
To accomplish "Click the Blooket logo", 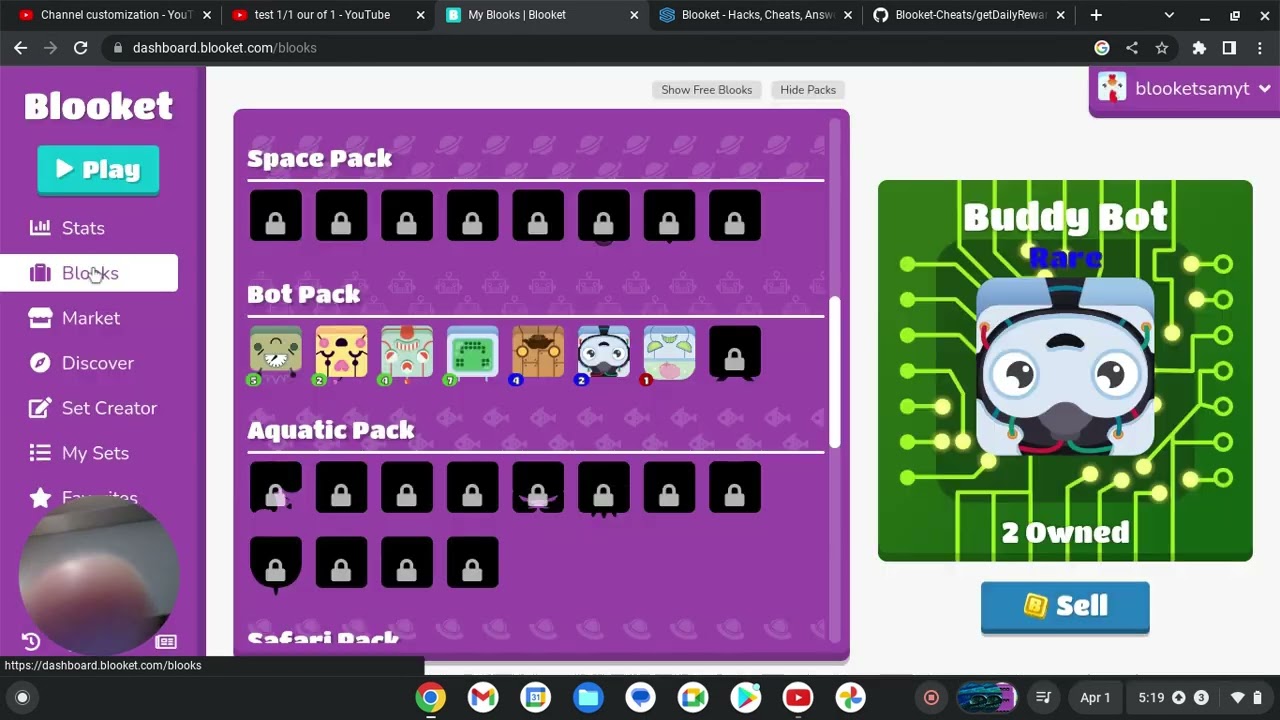I will [99, 106].
